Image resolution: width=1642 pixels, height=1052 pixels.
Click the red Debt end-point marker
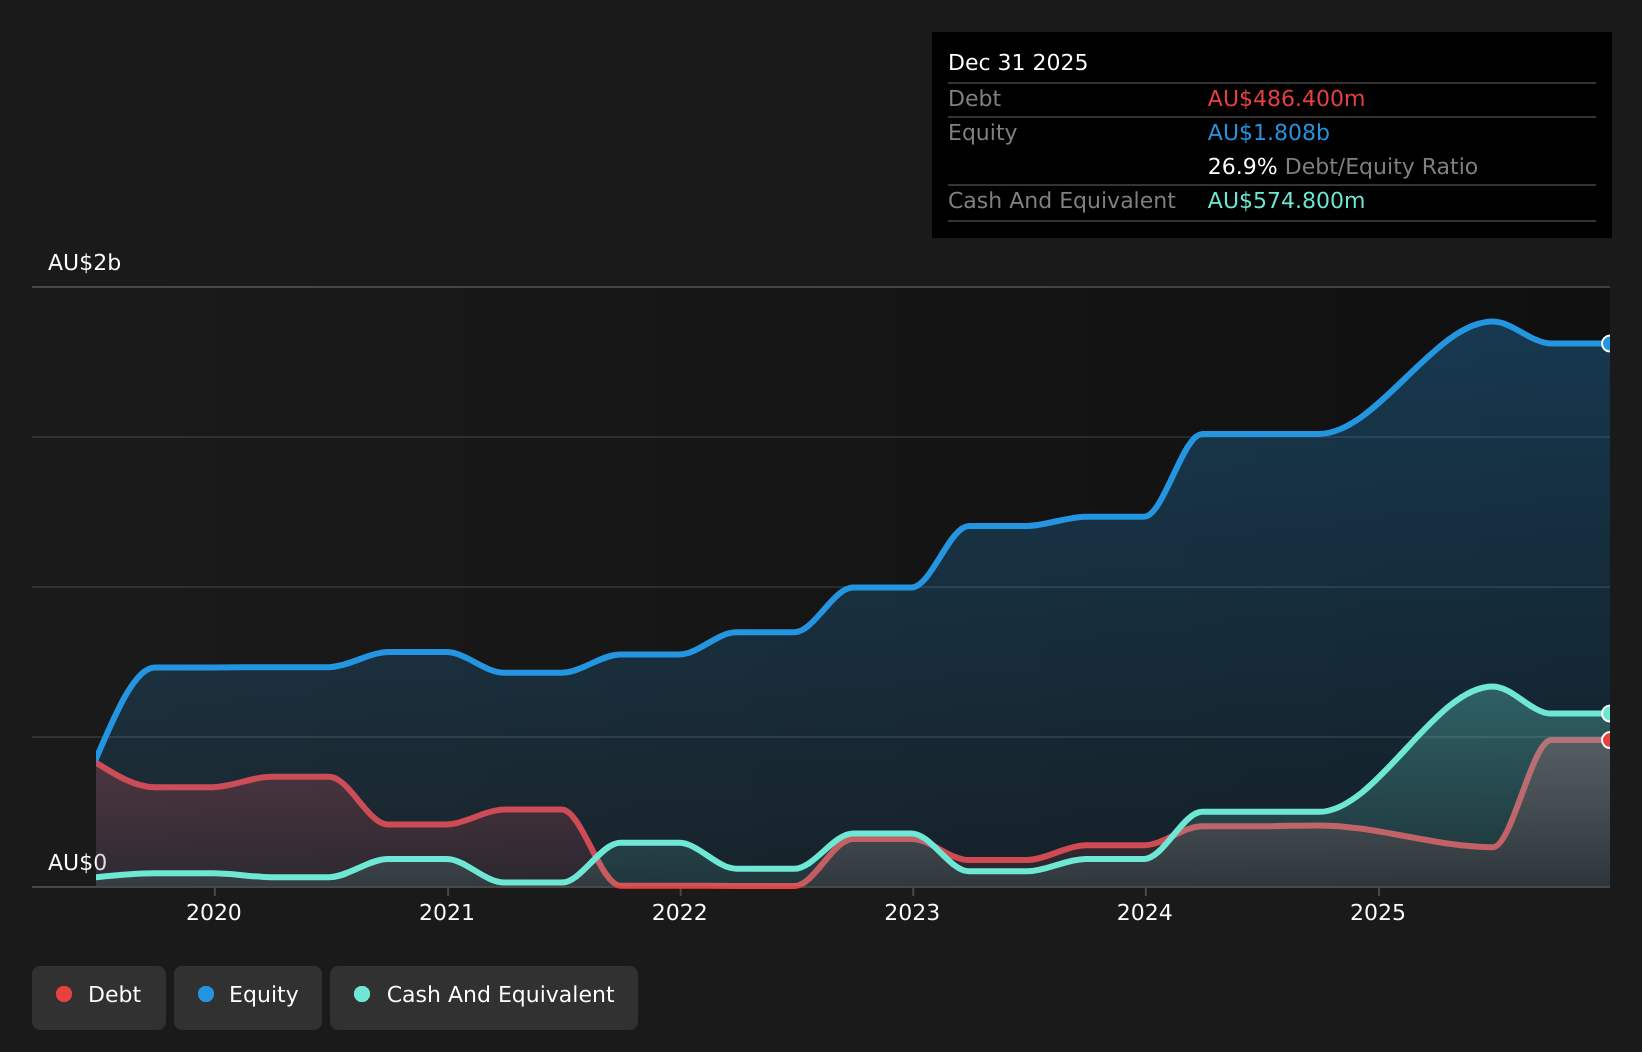click(x=1608, y=740)
